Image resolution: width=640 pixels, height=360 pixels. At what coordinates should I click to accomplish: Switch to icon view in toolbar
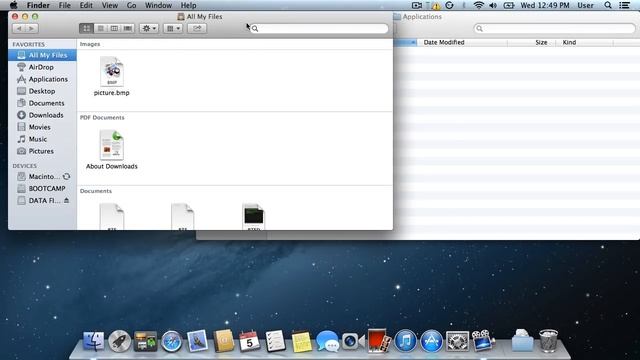pos(86,28)
